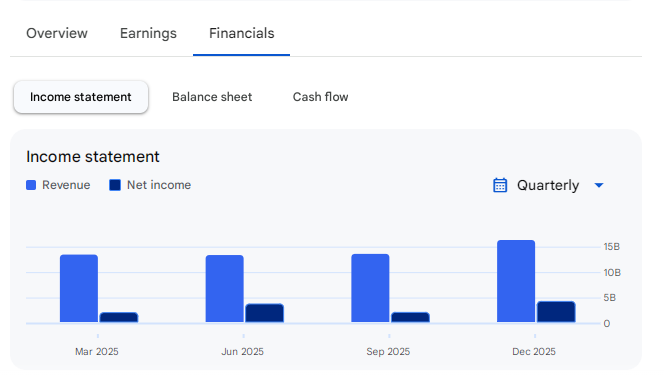Click the calendar icon beside Quarterly

click(x=500, y=185)
